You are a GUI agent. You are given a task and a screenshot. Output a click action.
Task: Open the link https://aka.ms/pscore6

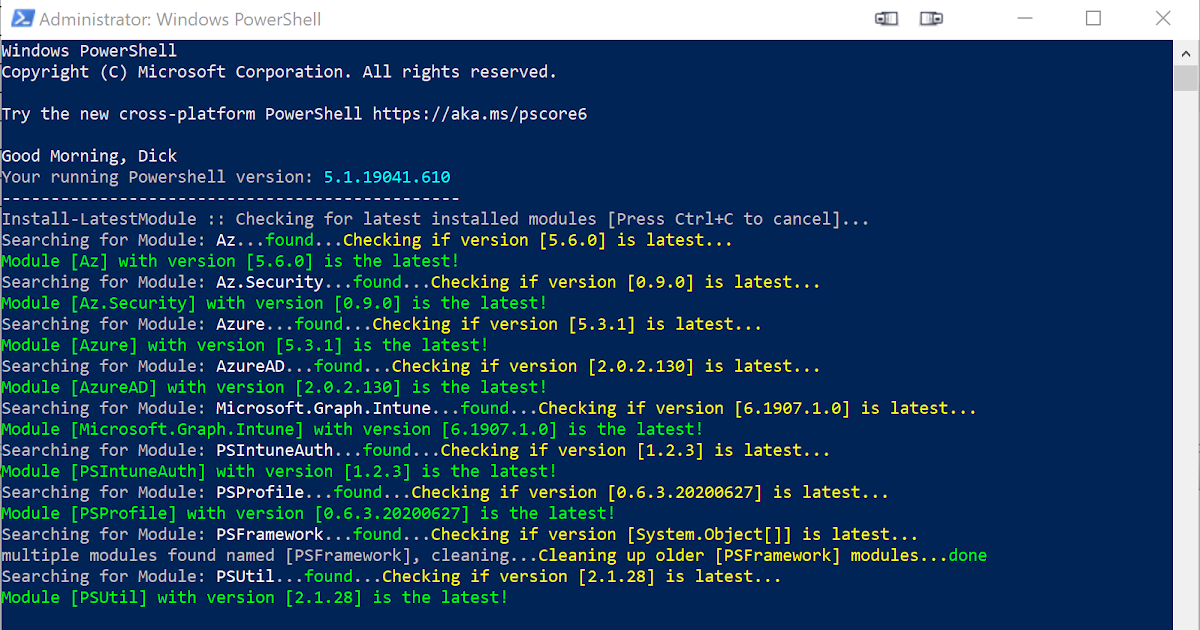coord(478,113)
